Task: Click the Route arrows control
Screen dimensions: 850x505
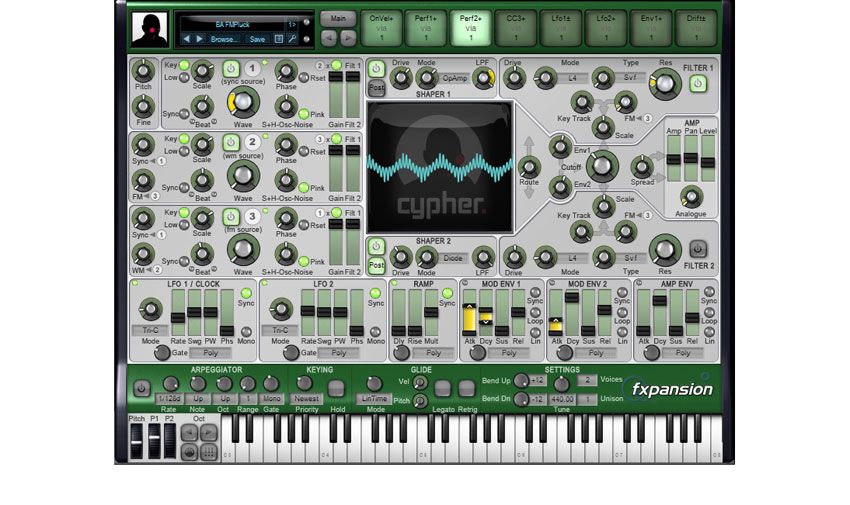Action: [x=529, y=167]
